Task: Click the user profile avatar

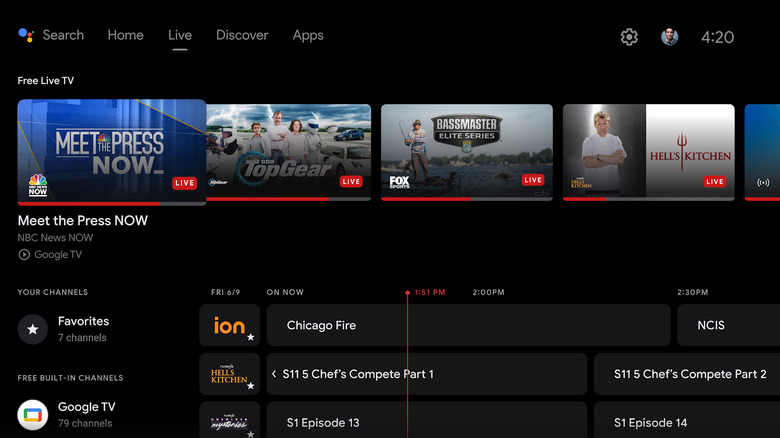Action: click(x=669, y=37)
